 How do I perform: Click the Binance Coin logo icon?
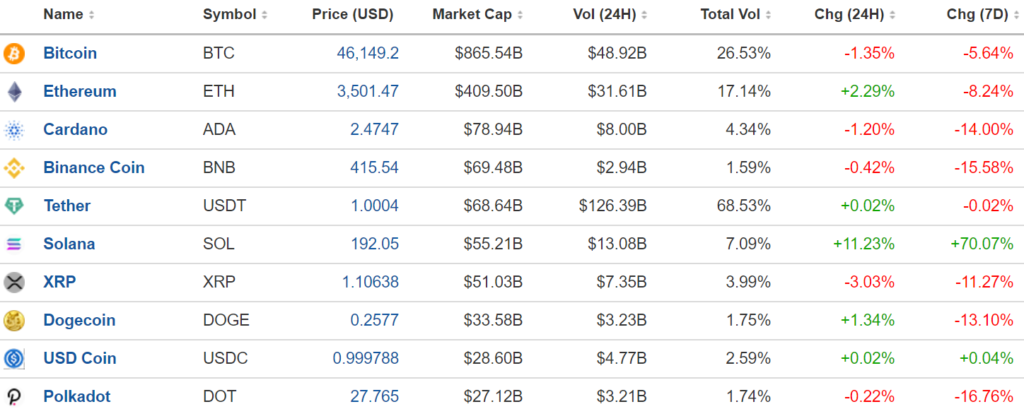click(x=14, y=168)
